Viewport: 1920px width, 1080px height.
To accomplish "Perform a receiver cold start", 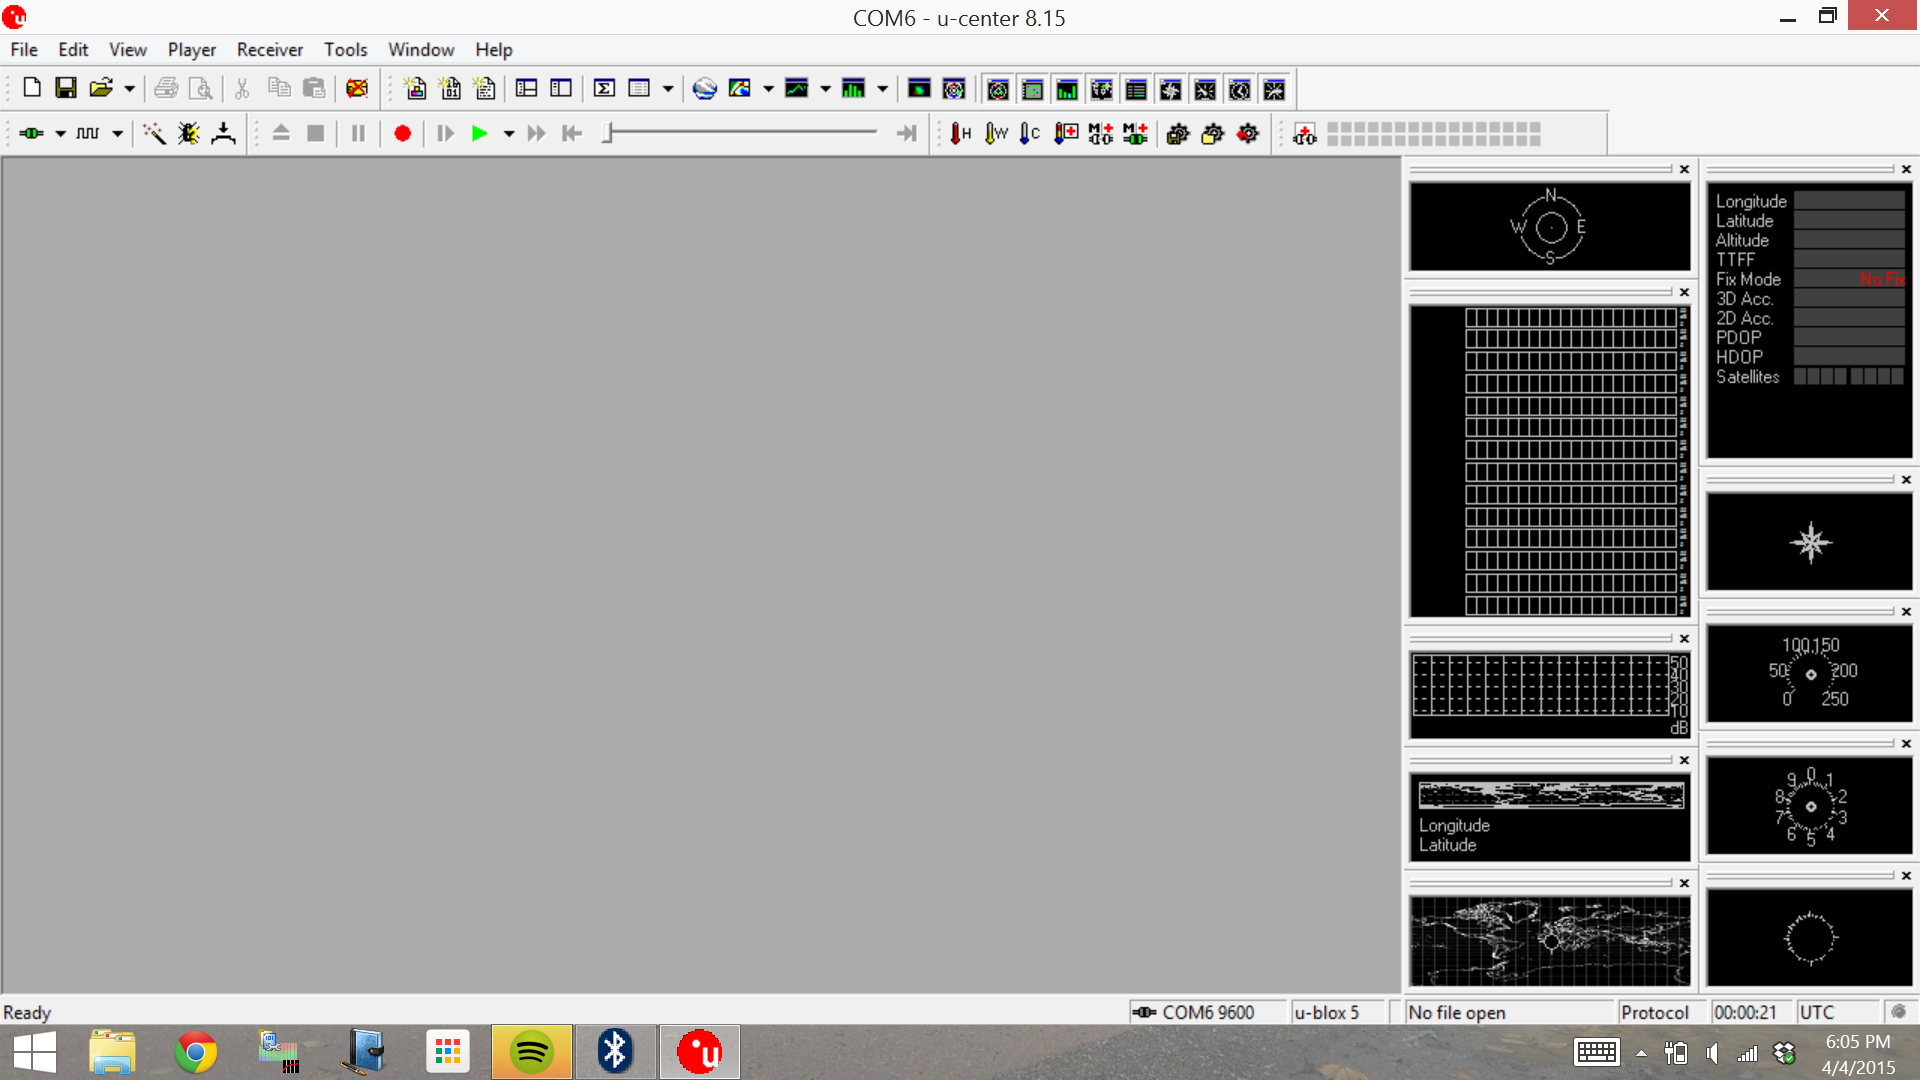I will [x=1029, y=133].
